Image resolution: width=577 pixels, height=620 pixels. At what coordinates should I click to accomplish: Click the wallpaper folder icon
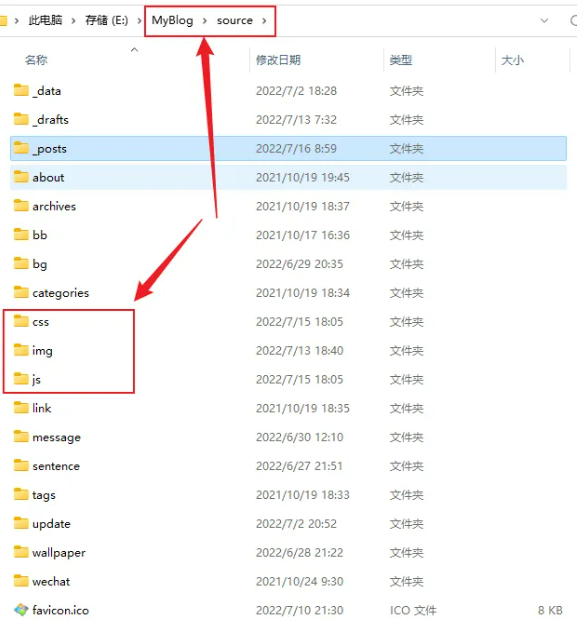click(x=21, y=552)
